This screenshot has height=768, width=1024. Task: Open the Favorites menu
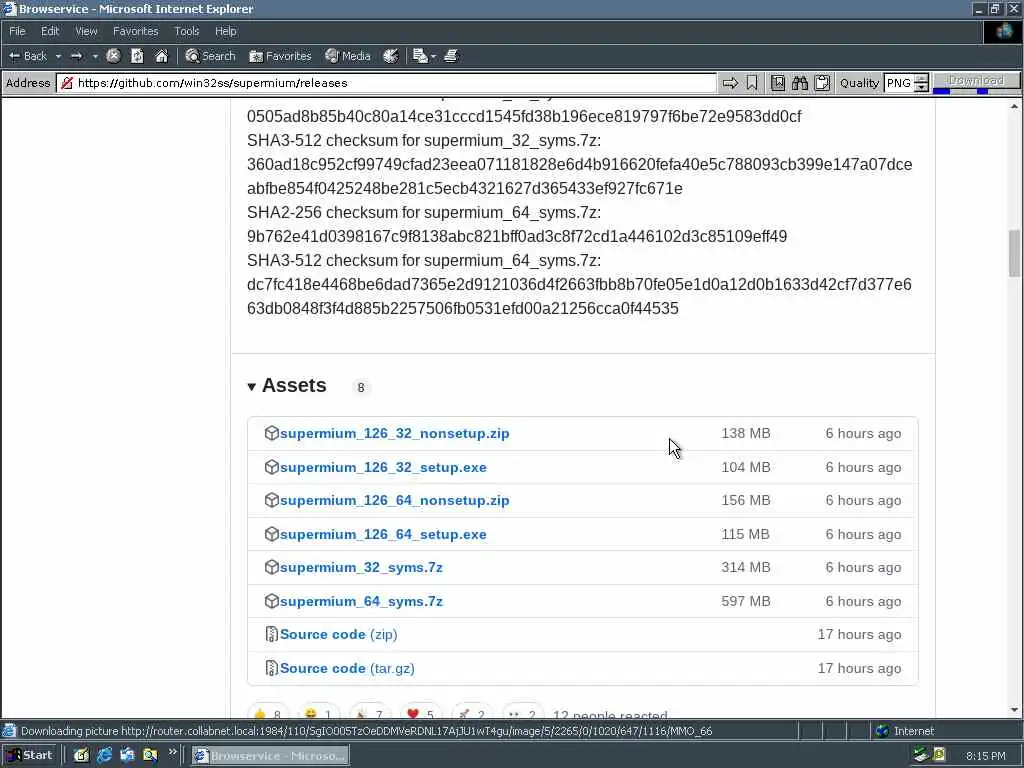(x=135, y=31)
